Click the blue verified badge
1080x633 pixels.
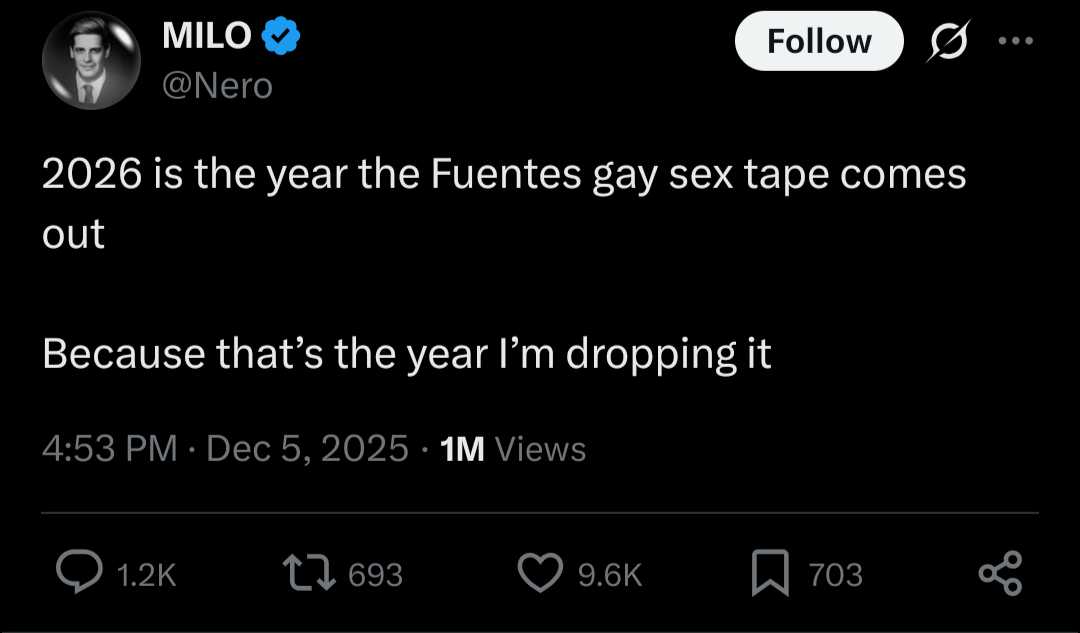[281, 37]
